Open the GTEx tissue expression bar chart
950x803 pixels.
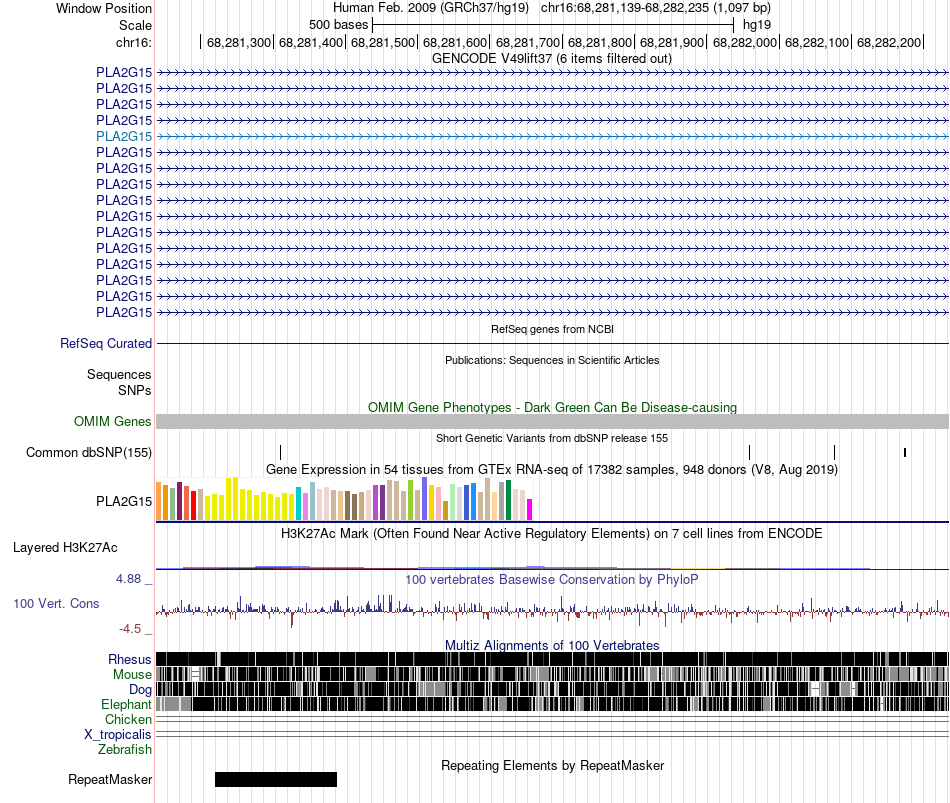344,499
